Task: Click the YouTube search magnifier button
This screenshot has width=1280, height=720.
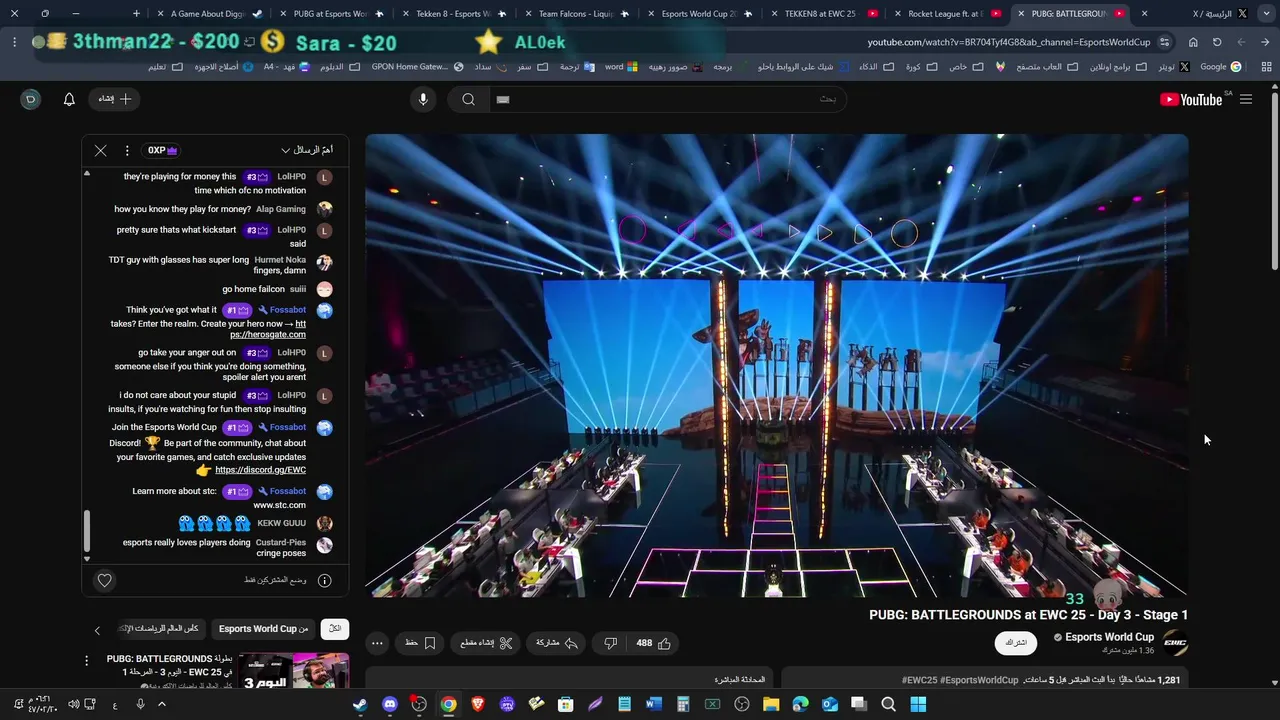Action: click(x=468, y=99)
